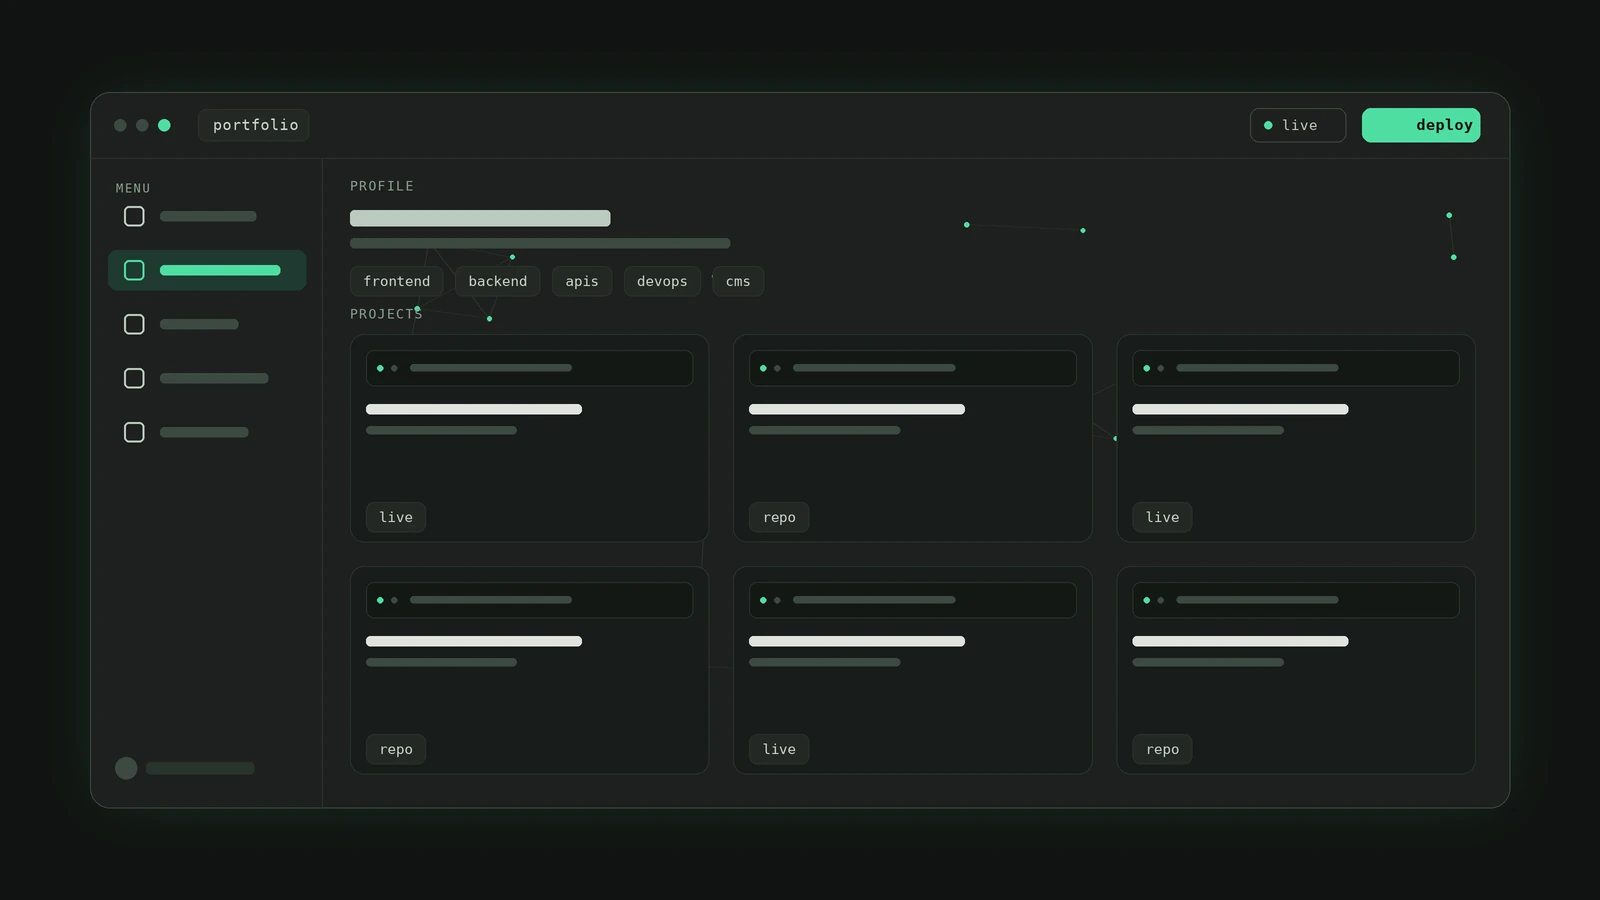Click the live status pill in header

[1297, 125]
